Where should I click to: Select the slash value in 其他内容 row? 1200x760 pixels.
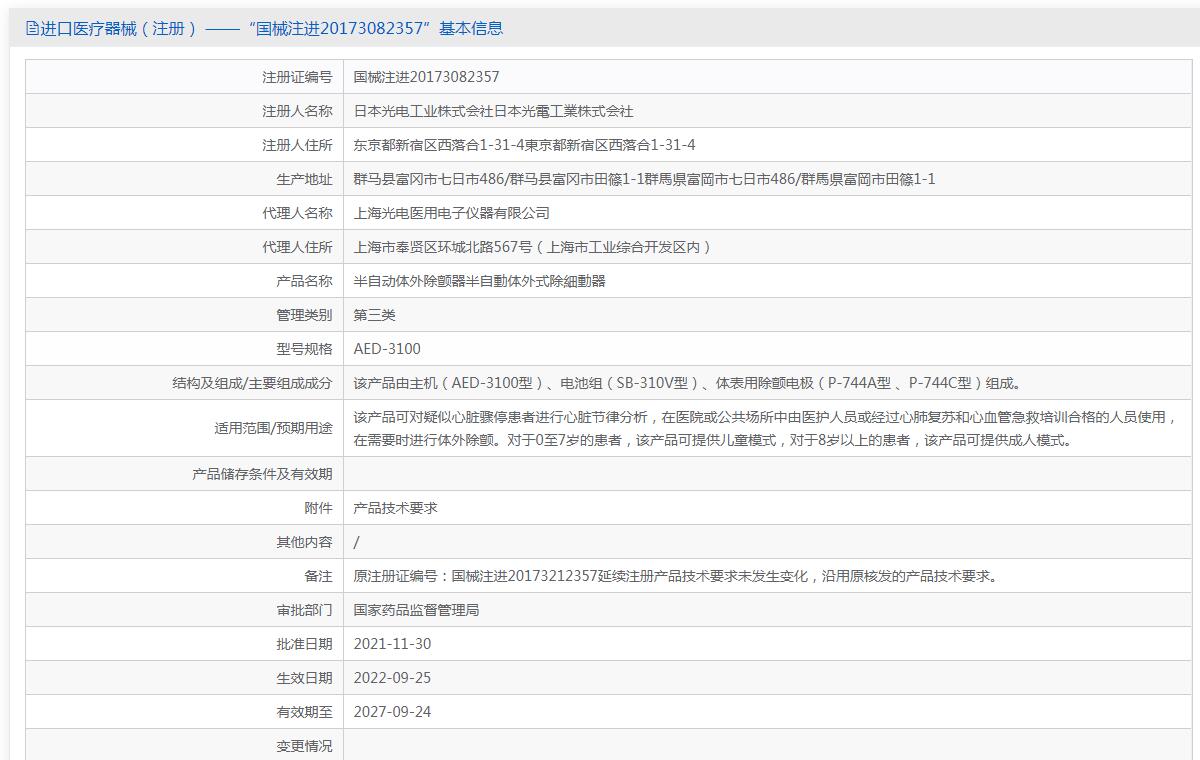(x=357, y=542)
